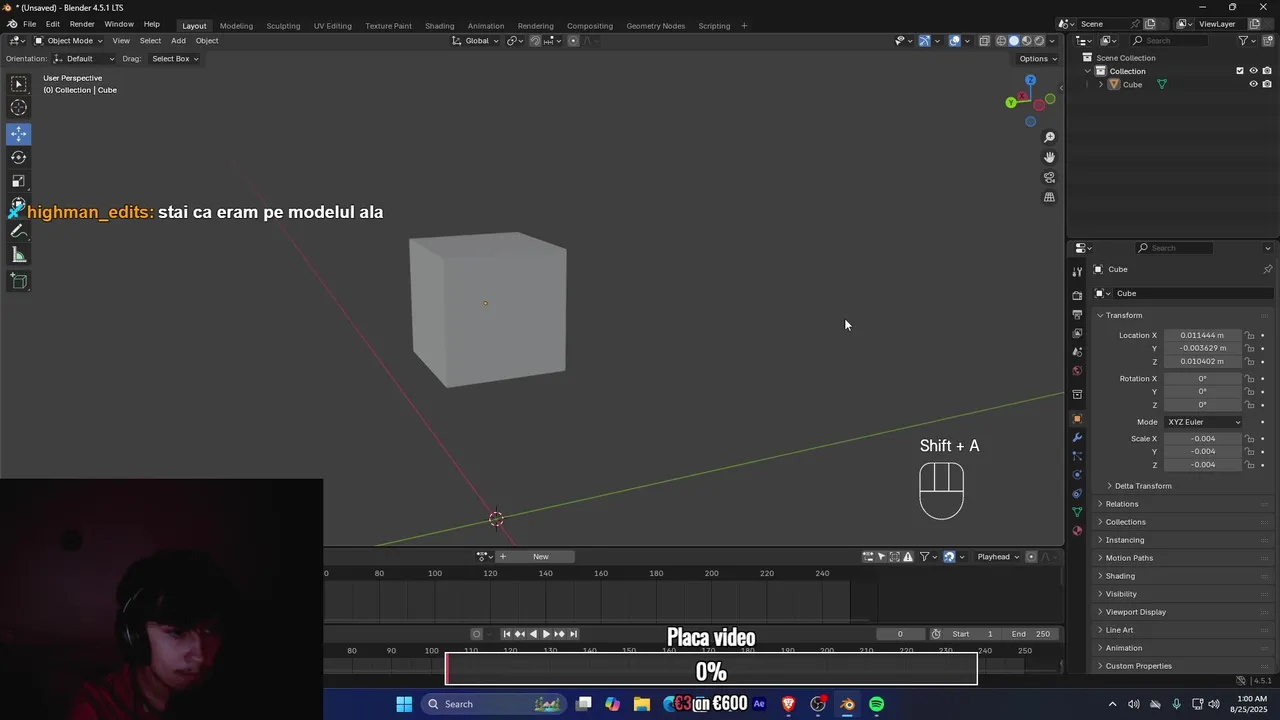Screen dimensions: 1280x720
Task: Open the Add menu in viewport header
Action: 178,41
